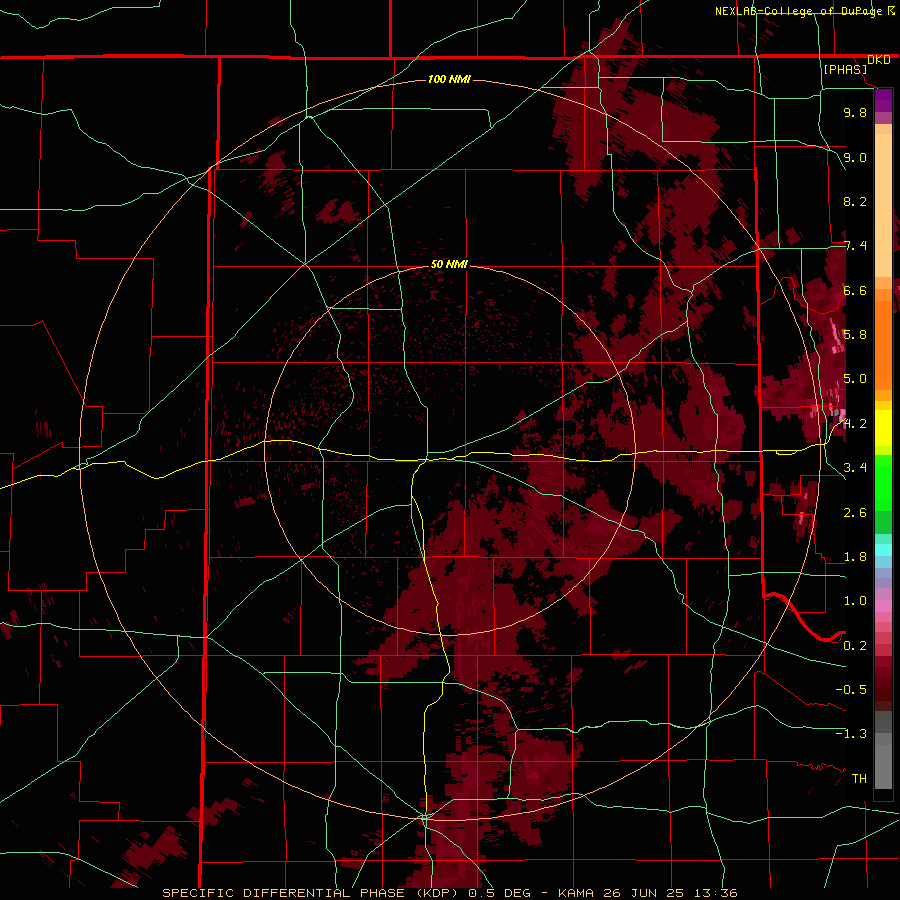Image resolution: width=900 pixels, height=900 pixels.
Task: Click the 1.0 legend value
Action: pos(855,601)
